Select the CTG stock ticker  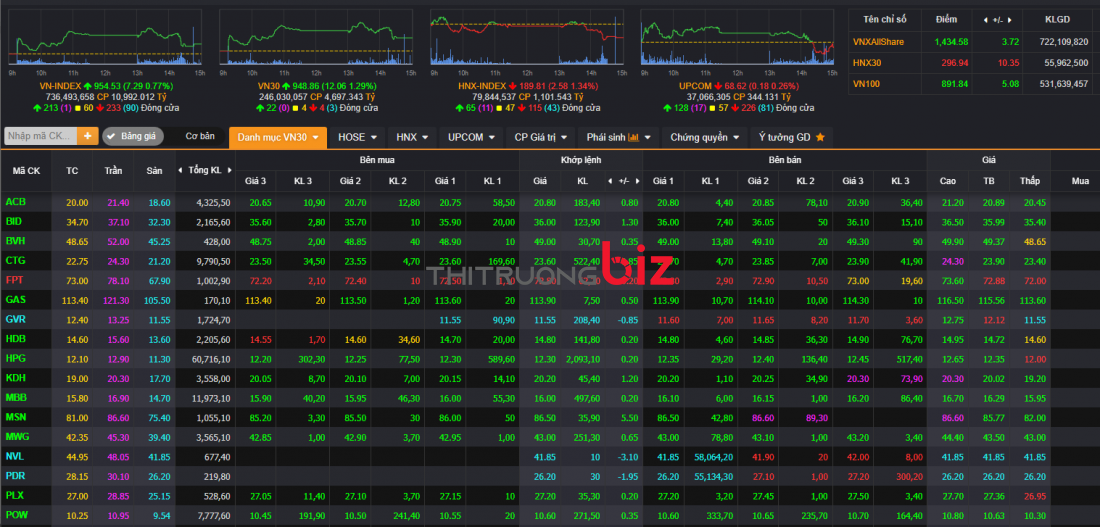click(x=15, y=260)
